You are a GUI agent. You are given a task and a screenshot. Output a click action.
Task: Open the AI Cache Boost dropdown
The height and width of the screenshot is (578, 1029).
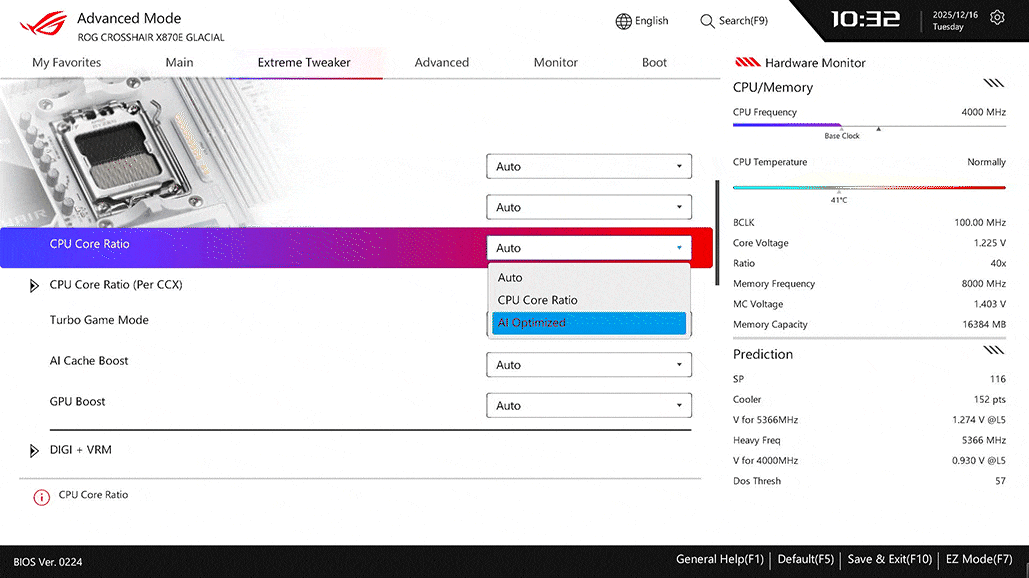[589, 365]
